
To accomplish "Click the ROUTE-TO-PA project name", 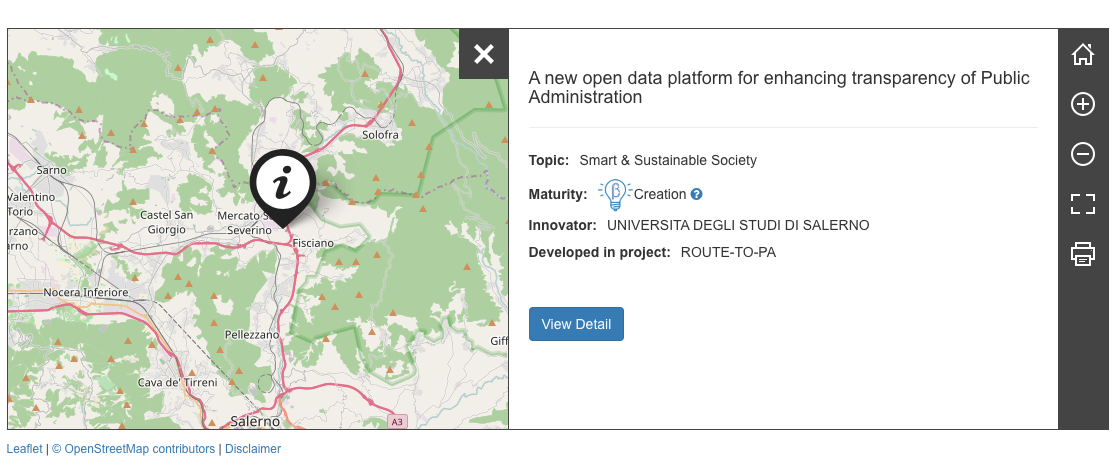I will (728, 252).
